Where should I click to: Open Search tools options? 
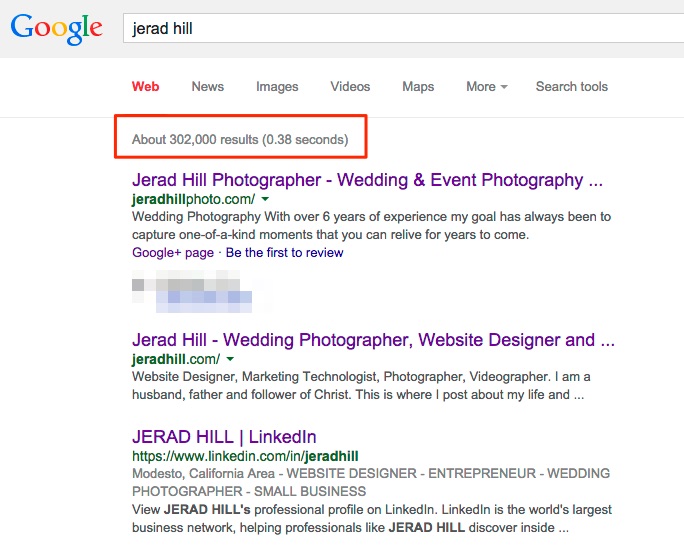click(571, 86)
